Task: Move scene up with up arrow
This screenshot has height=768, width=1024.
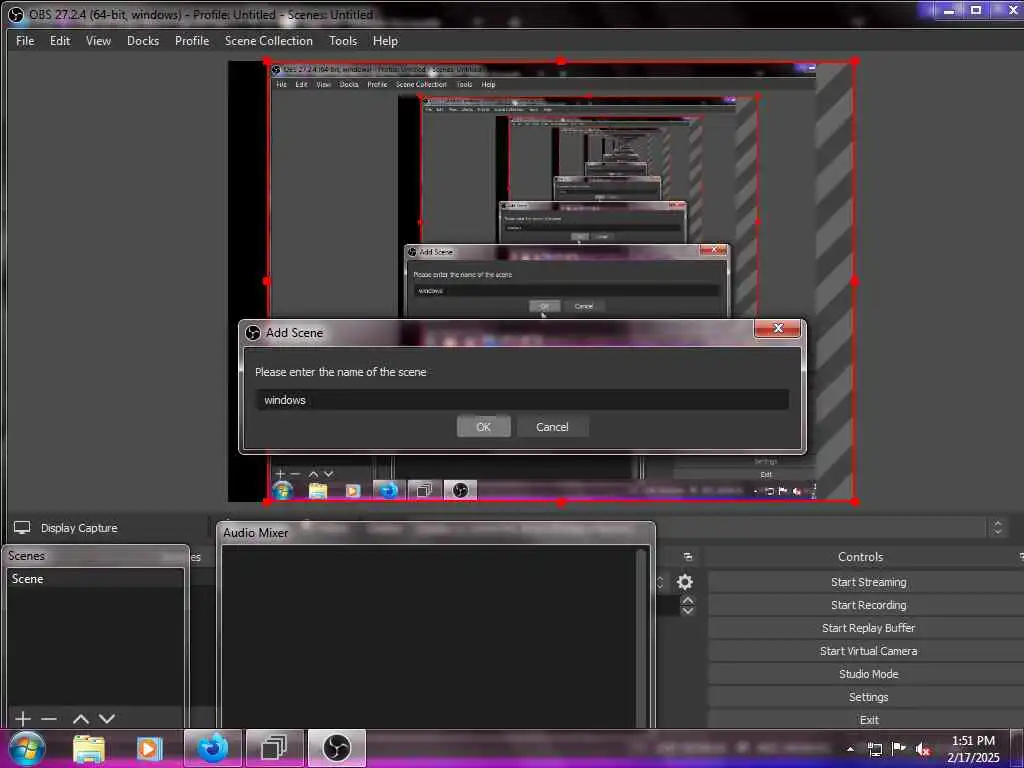Action: 80,718
